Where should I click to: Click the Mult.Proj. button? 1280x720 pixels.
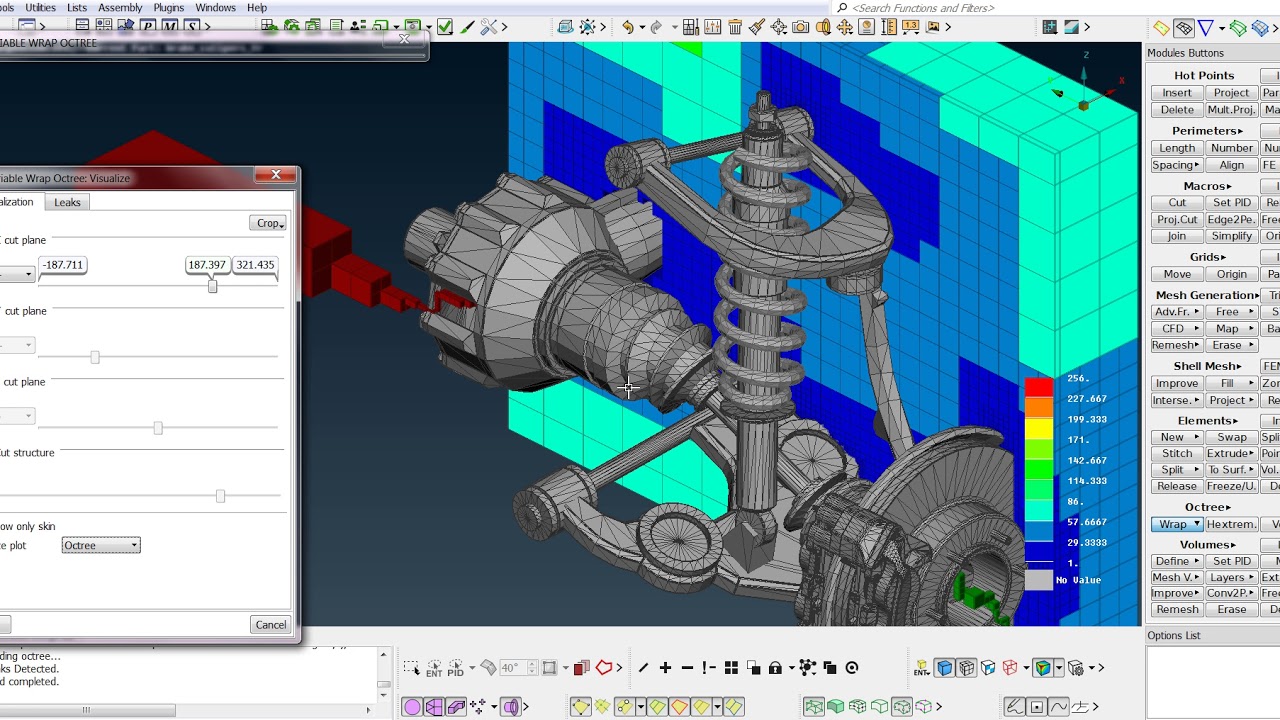pos(1231,110)
